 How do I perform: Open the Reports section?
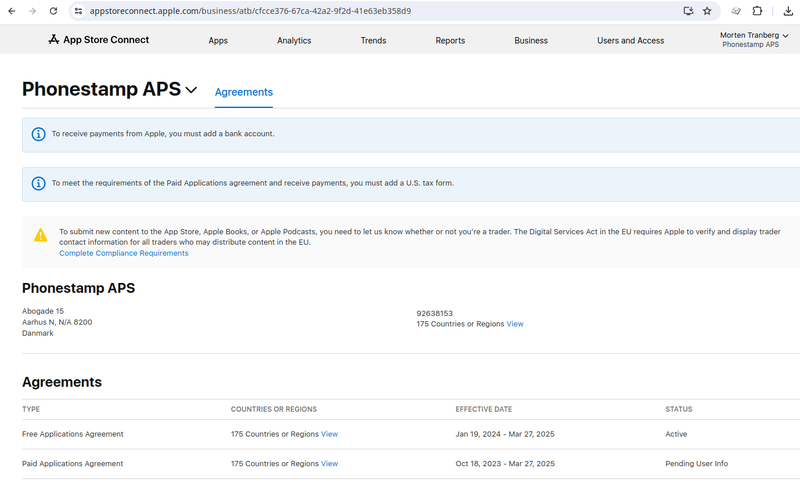pyautogui.click(x=450, y=40)
